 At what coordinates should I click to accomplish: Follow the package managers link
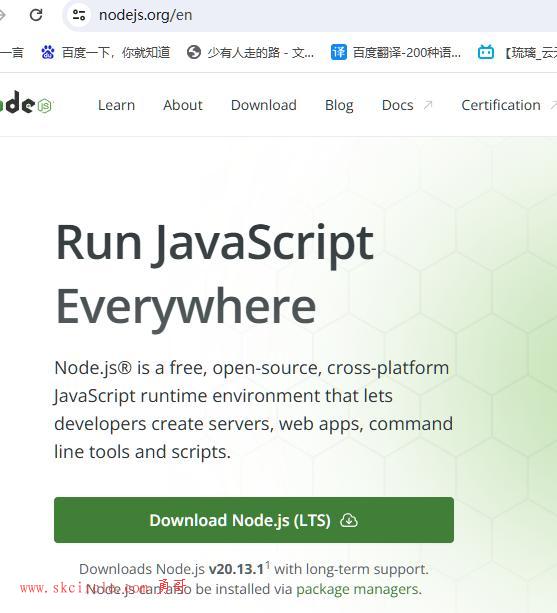coord(359,589)
